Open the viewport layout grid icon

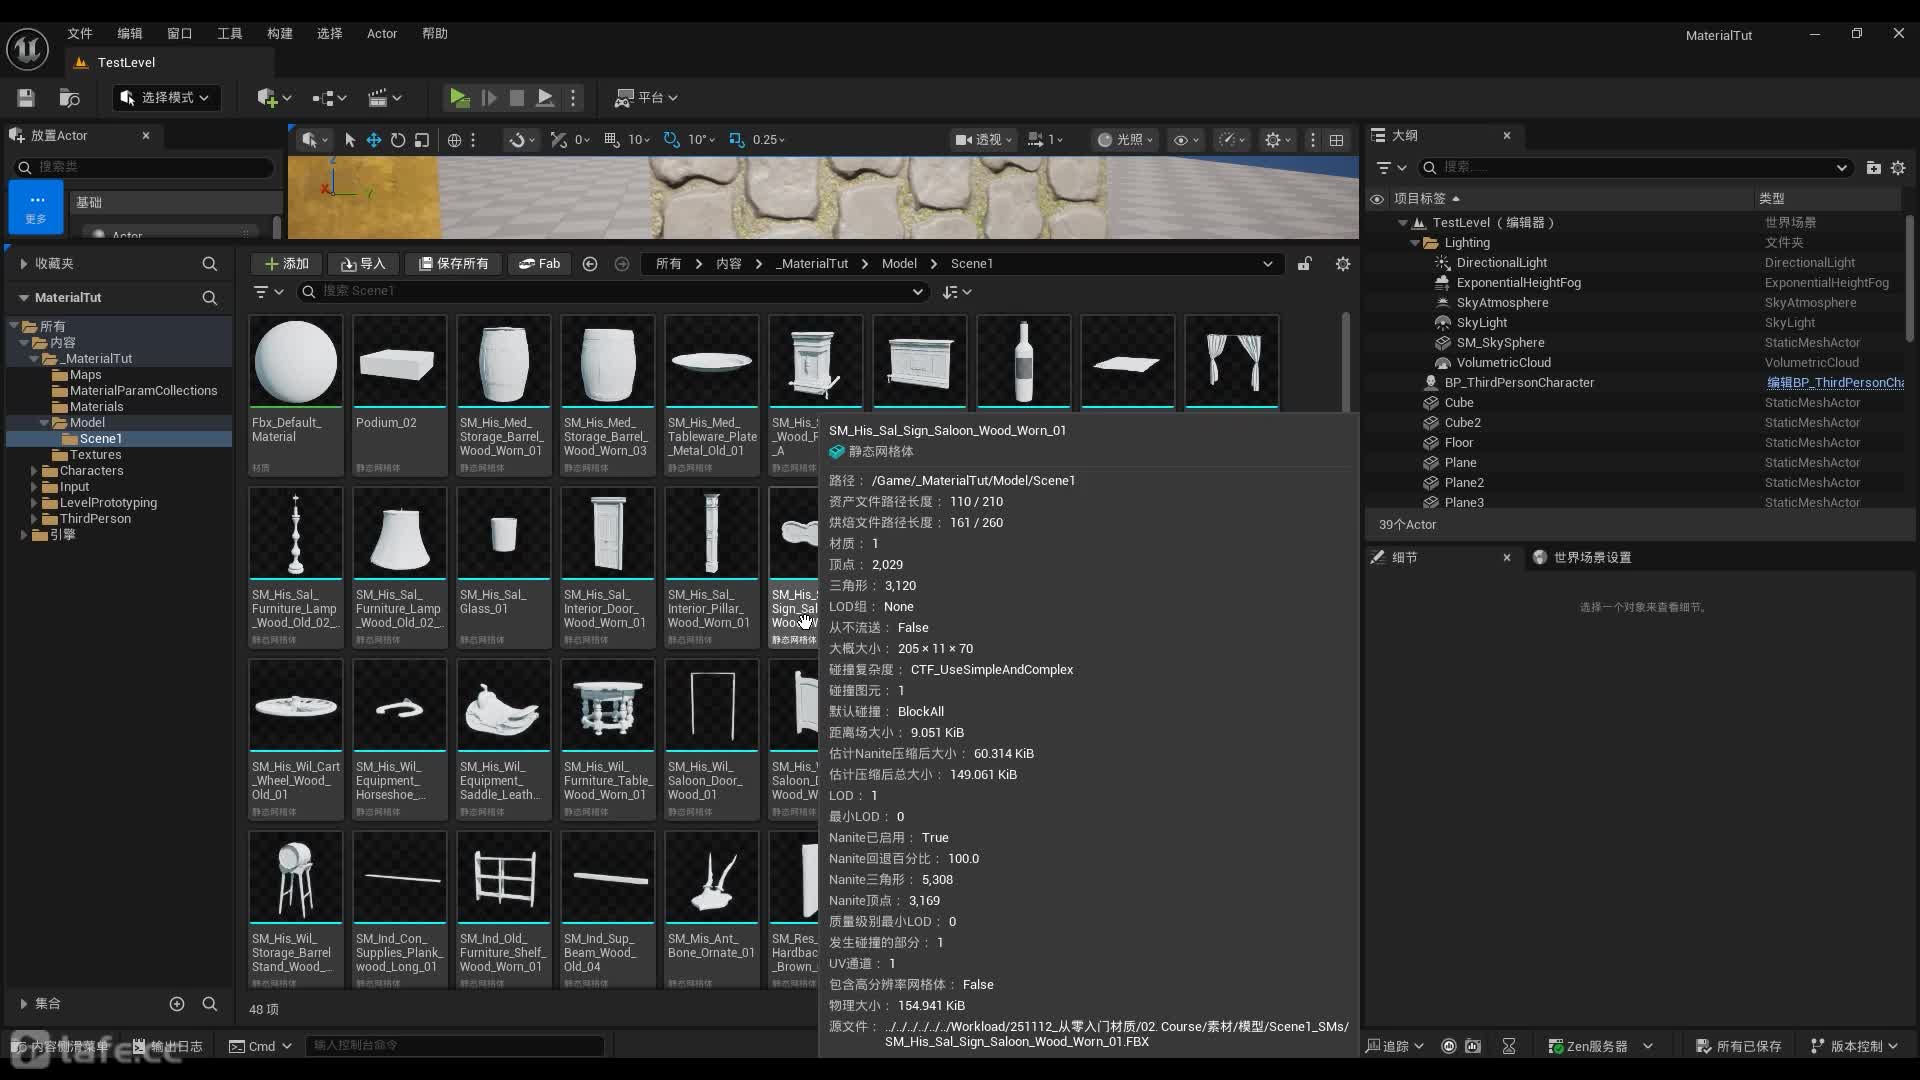point(1336,140)
